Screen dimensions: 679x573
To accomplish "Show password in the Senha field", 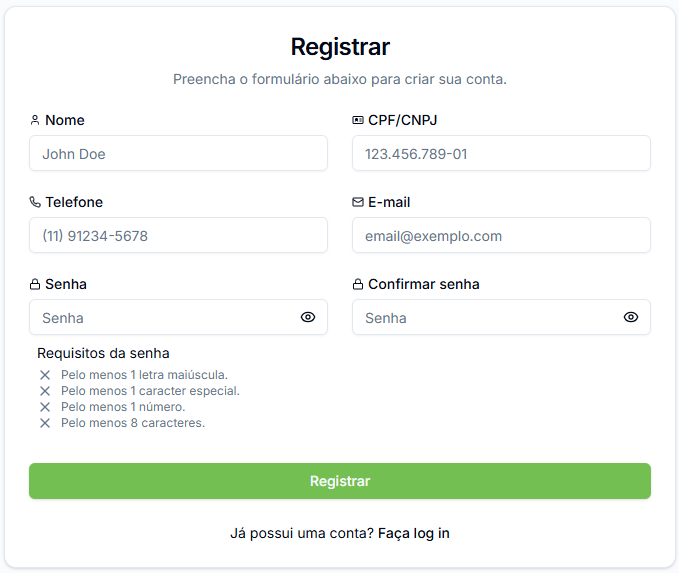I will pyautogui.click(x=308, y=317).
